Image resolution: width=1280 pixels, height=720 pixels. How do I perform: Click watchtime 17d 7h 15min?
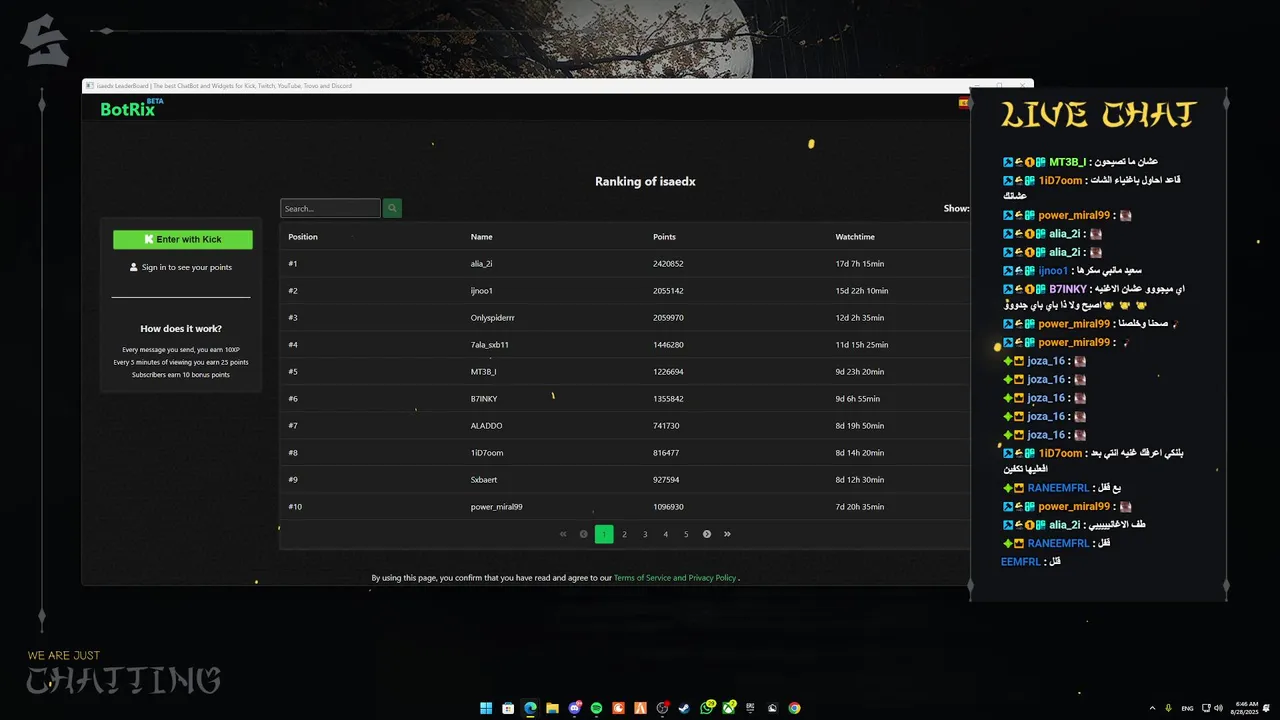coord(860,264)
